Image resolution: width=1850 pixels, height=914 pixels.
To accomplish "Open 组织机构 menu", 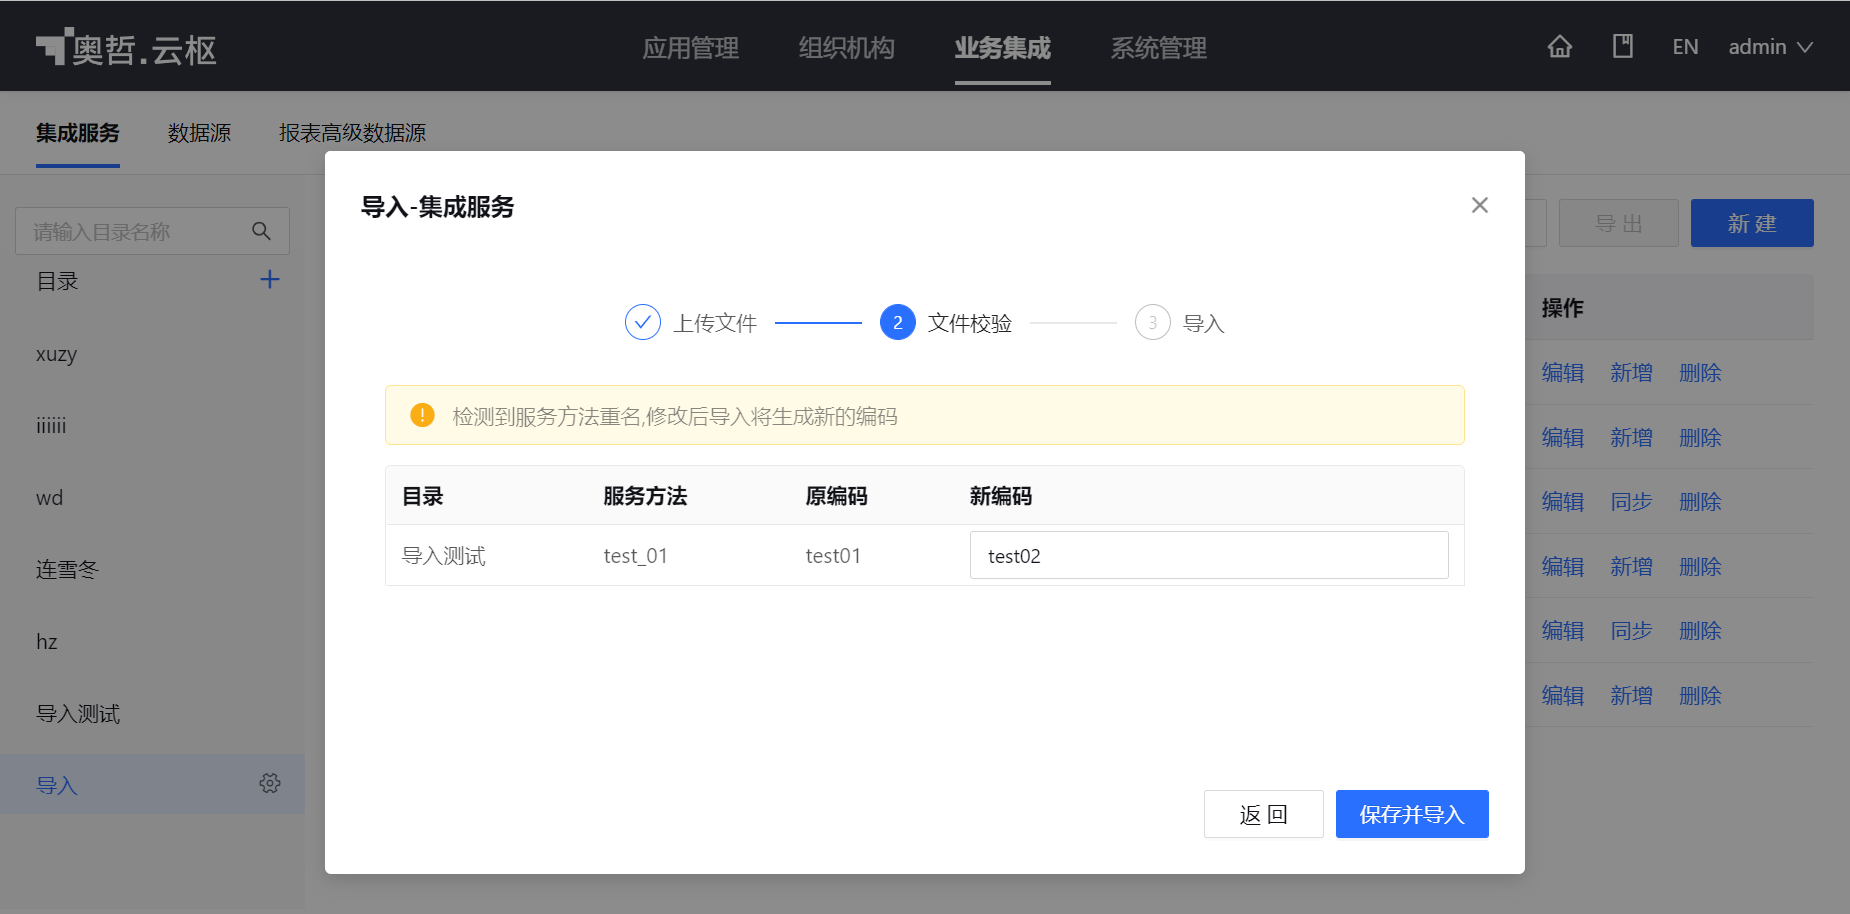I will point(847,48).
